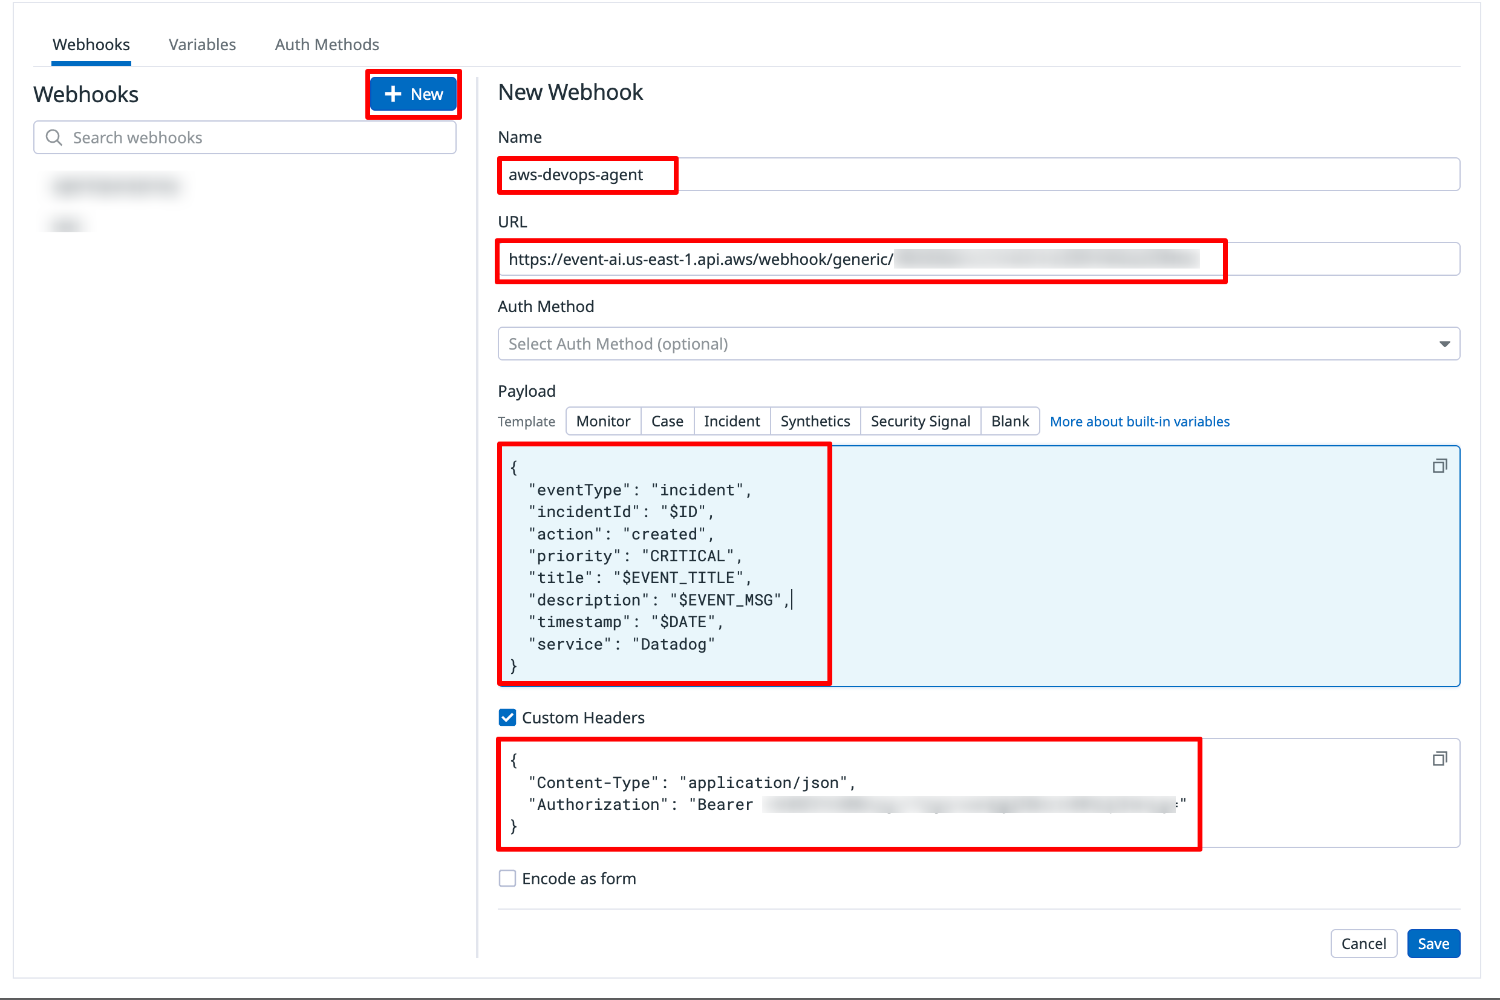
Task: Click the "action": "created" payload line
Action: [621, 534]
